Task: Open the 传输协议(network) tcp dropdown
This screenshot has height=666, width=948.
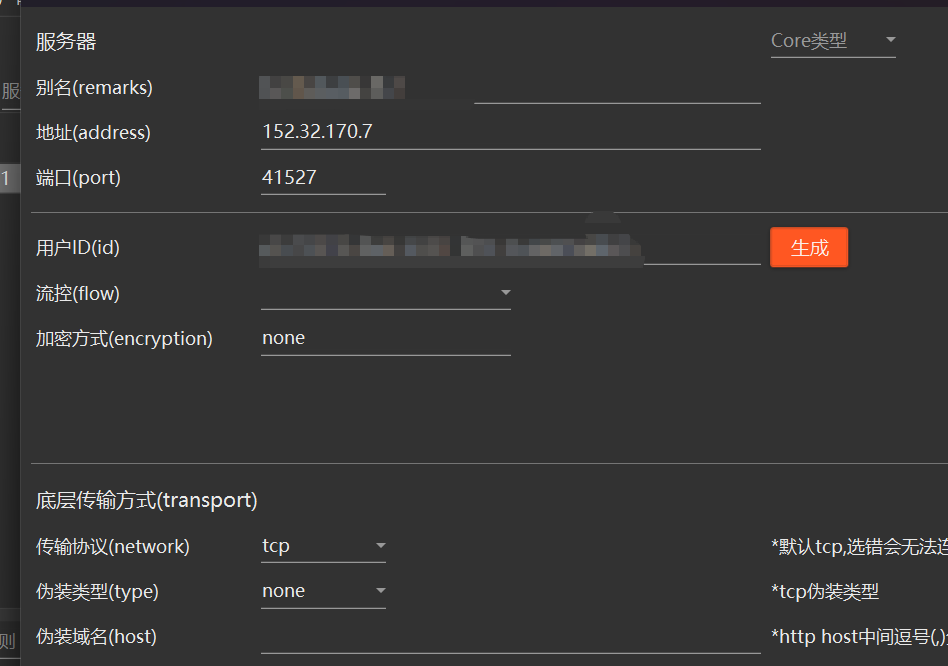Action: point(323,546)
